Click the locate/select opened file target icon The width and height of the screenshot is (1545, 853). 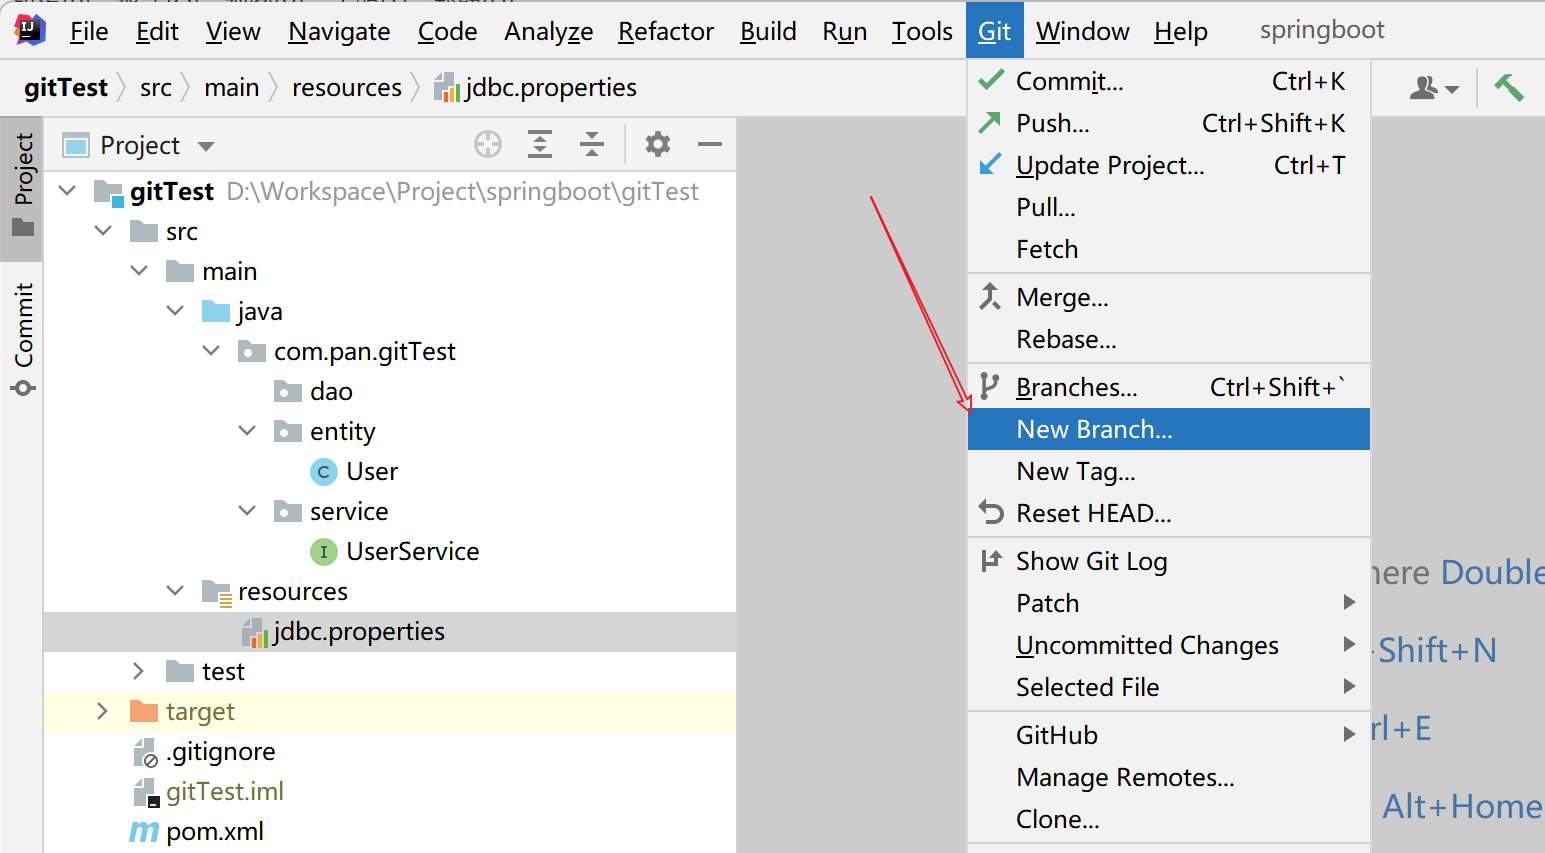[x=488, y=145]
